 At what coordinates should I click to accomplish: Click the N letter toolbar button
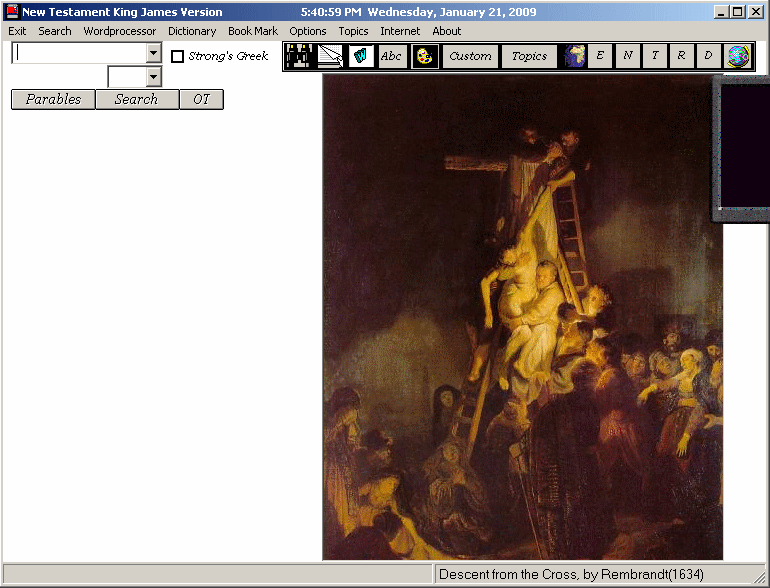pos(628,56)
